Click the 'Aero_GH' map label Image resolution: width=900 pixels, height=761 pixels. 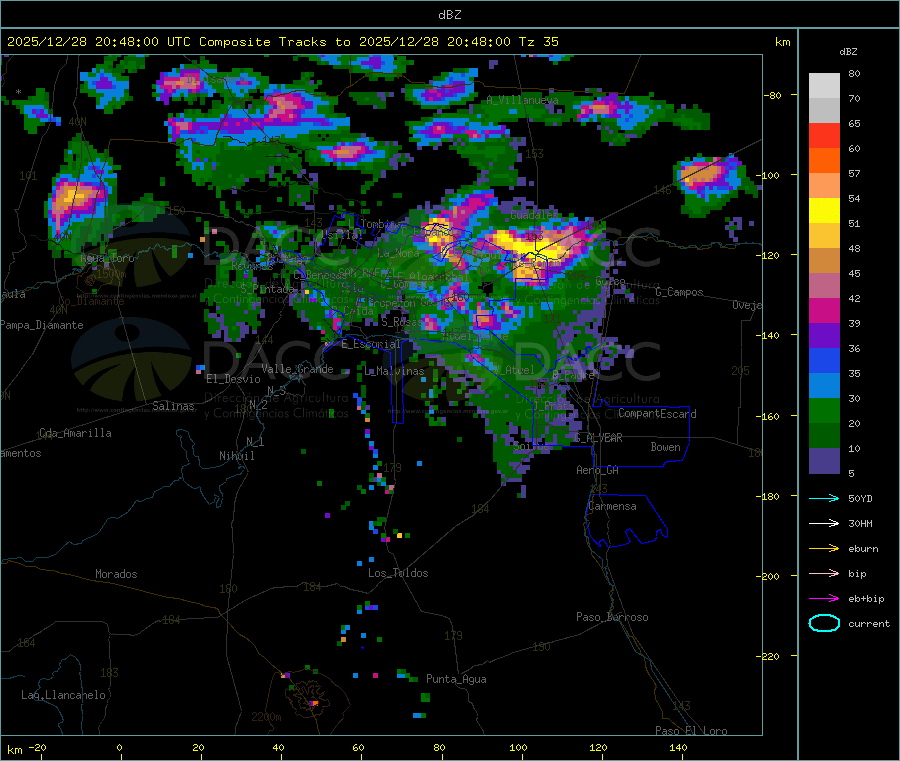click(598, 470)
